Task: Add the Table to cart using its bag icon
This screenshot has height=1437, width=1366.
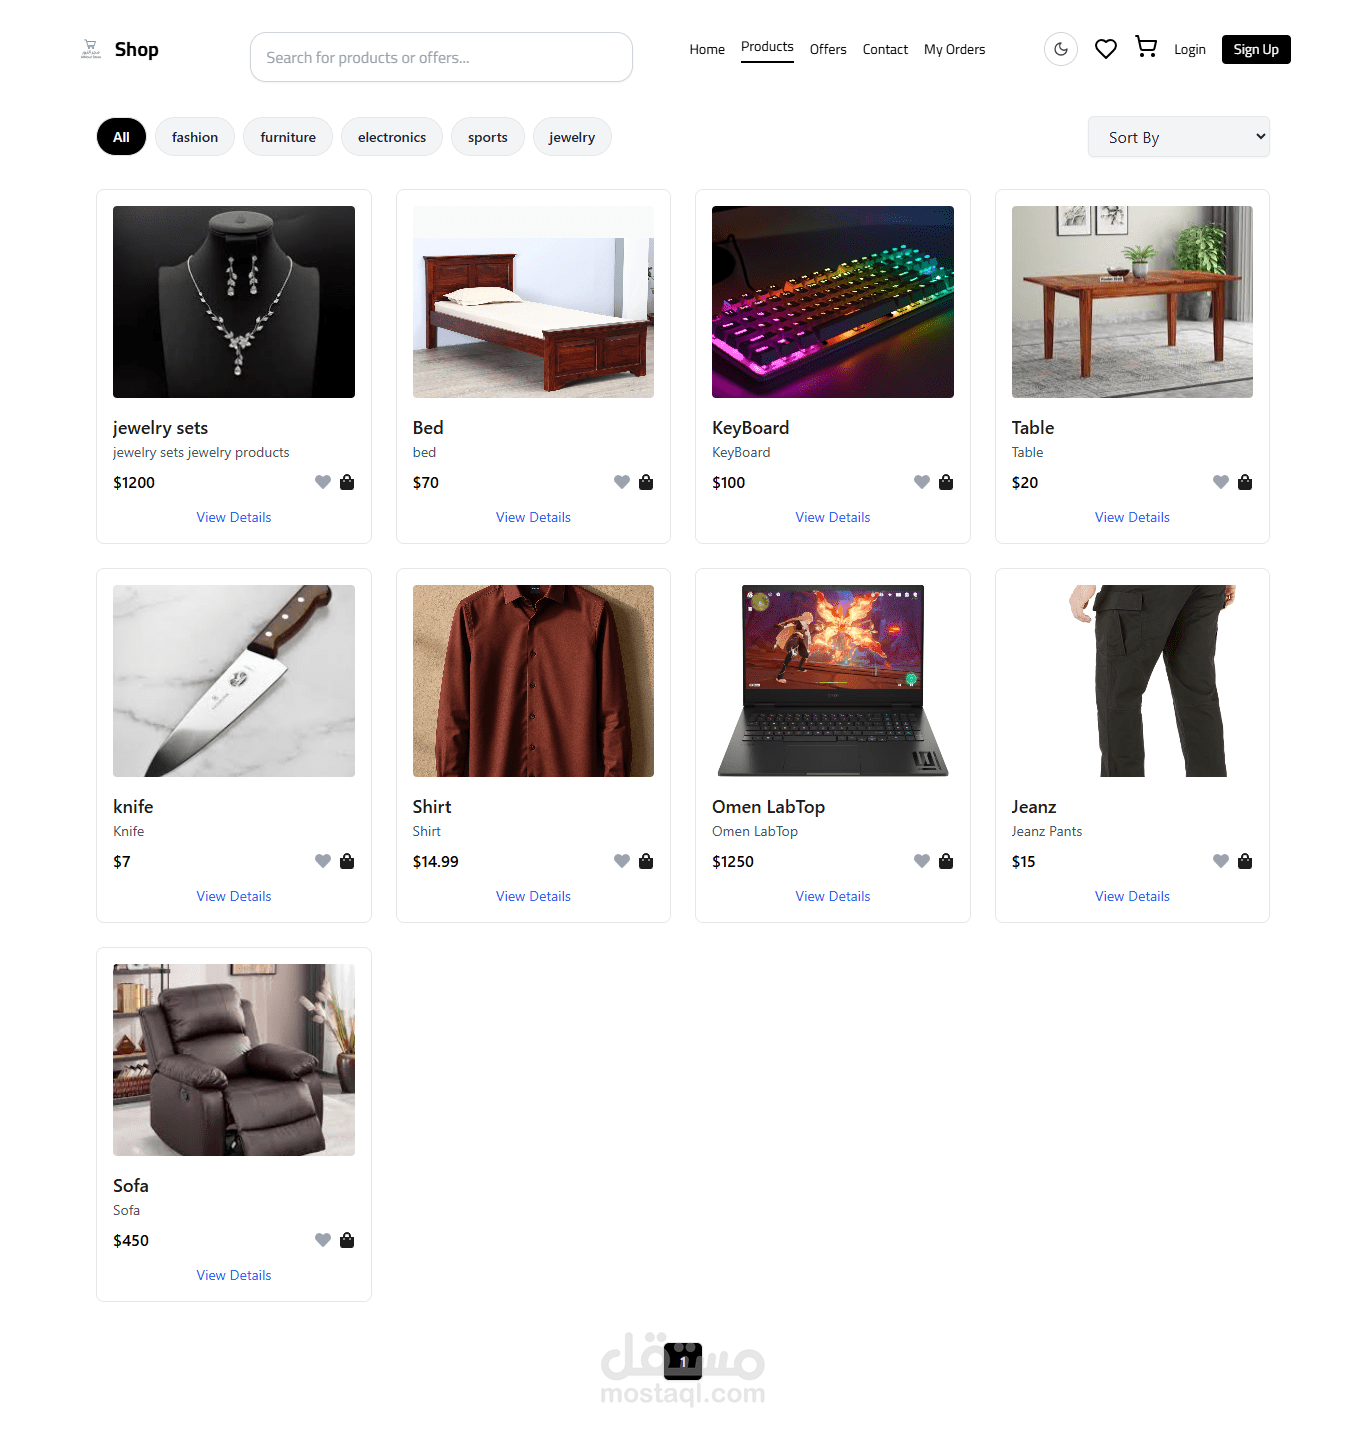Action: (1245, 482)
